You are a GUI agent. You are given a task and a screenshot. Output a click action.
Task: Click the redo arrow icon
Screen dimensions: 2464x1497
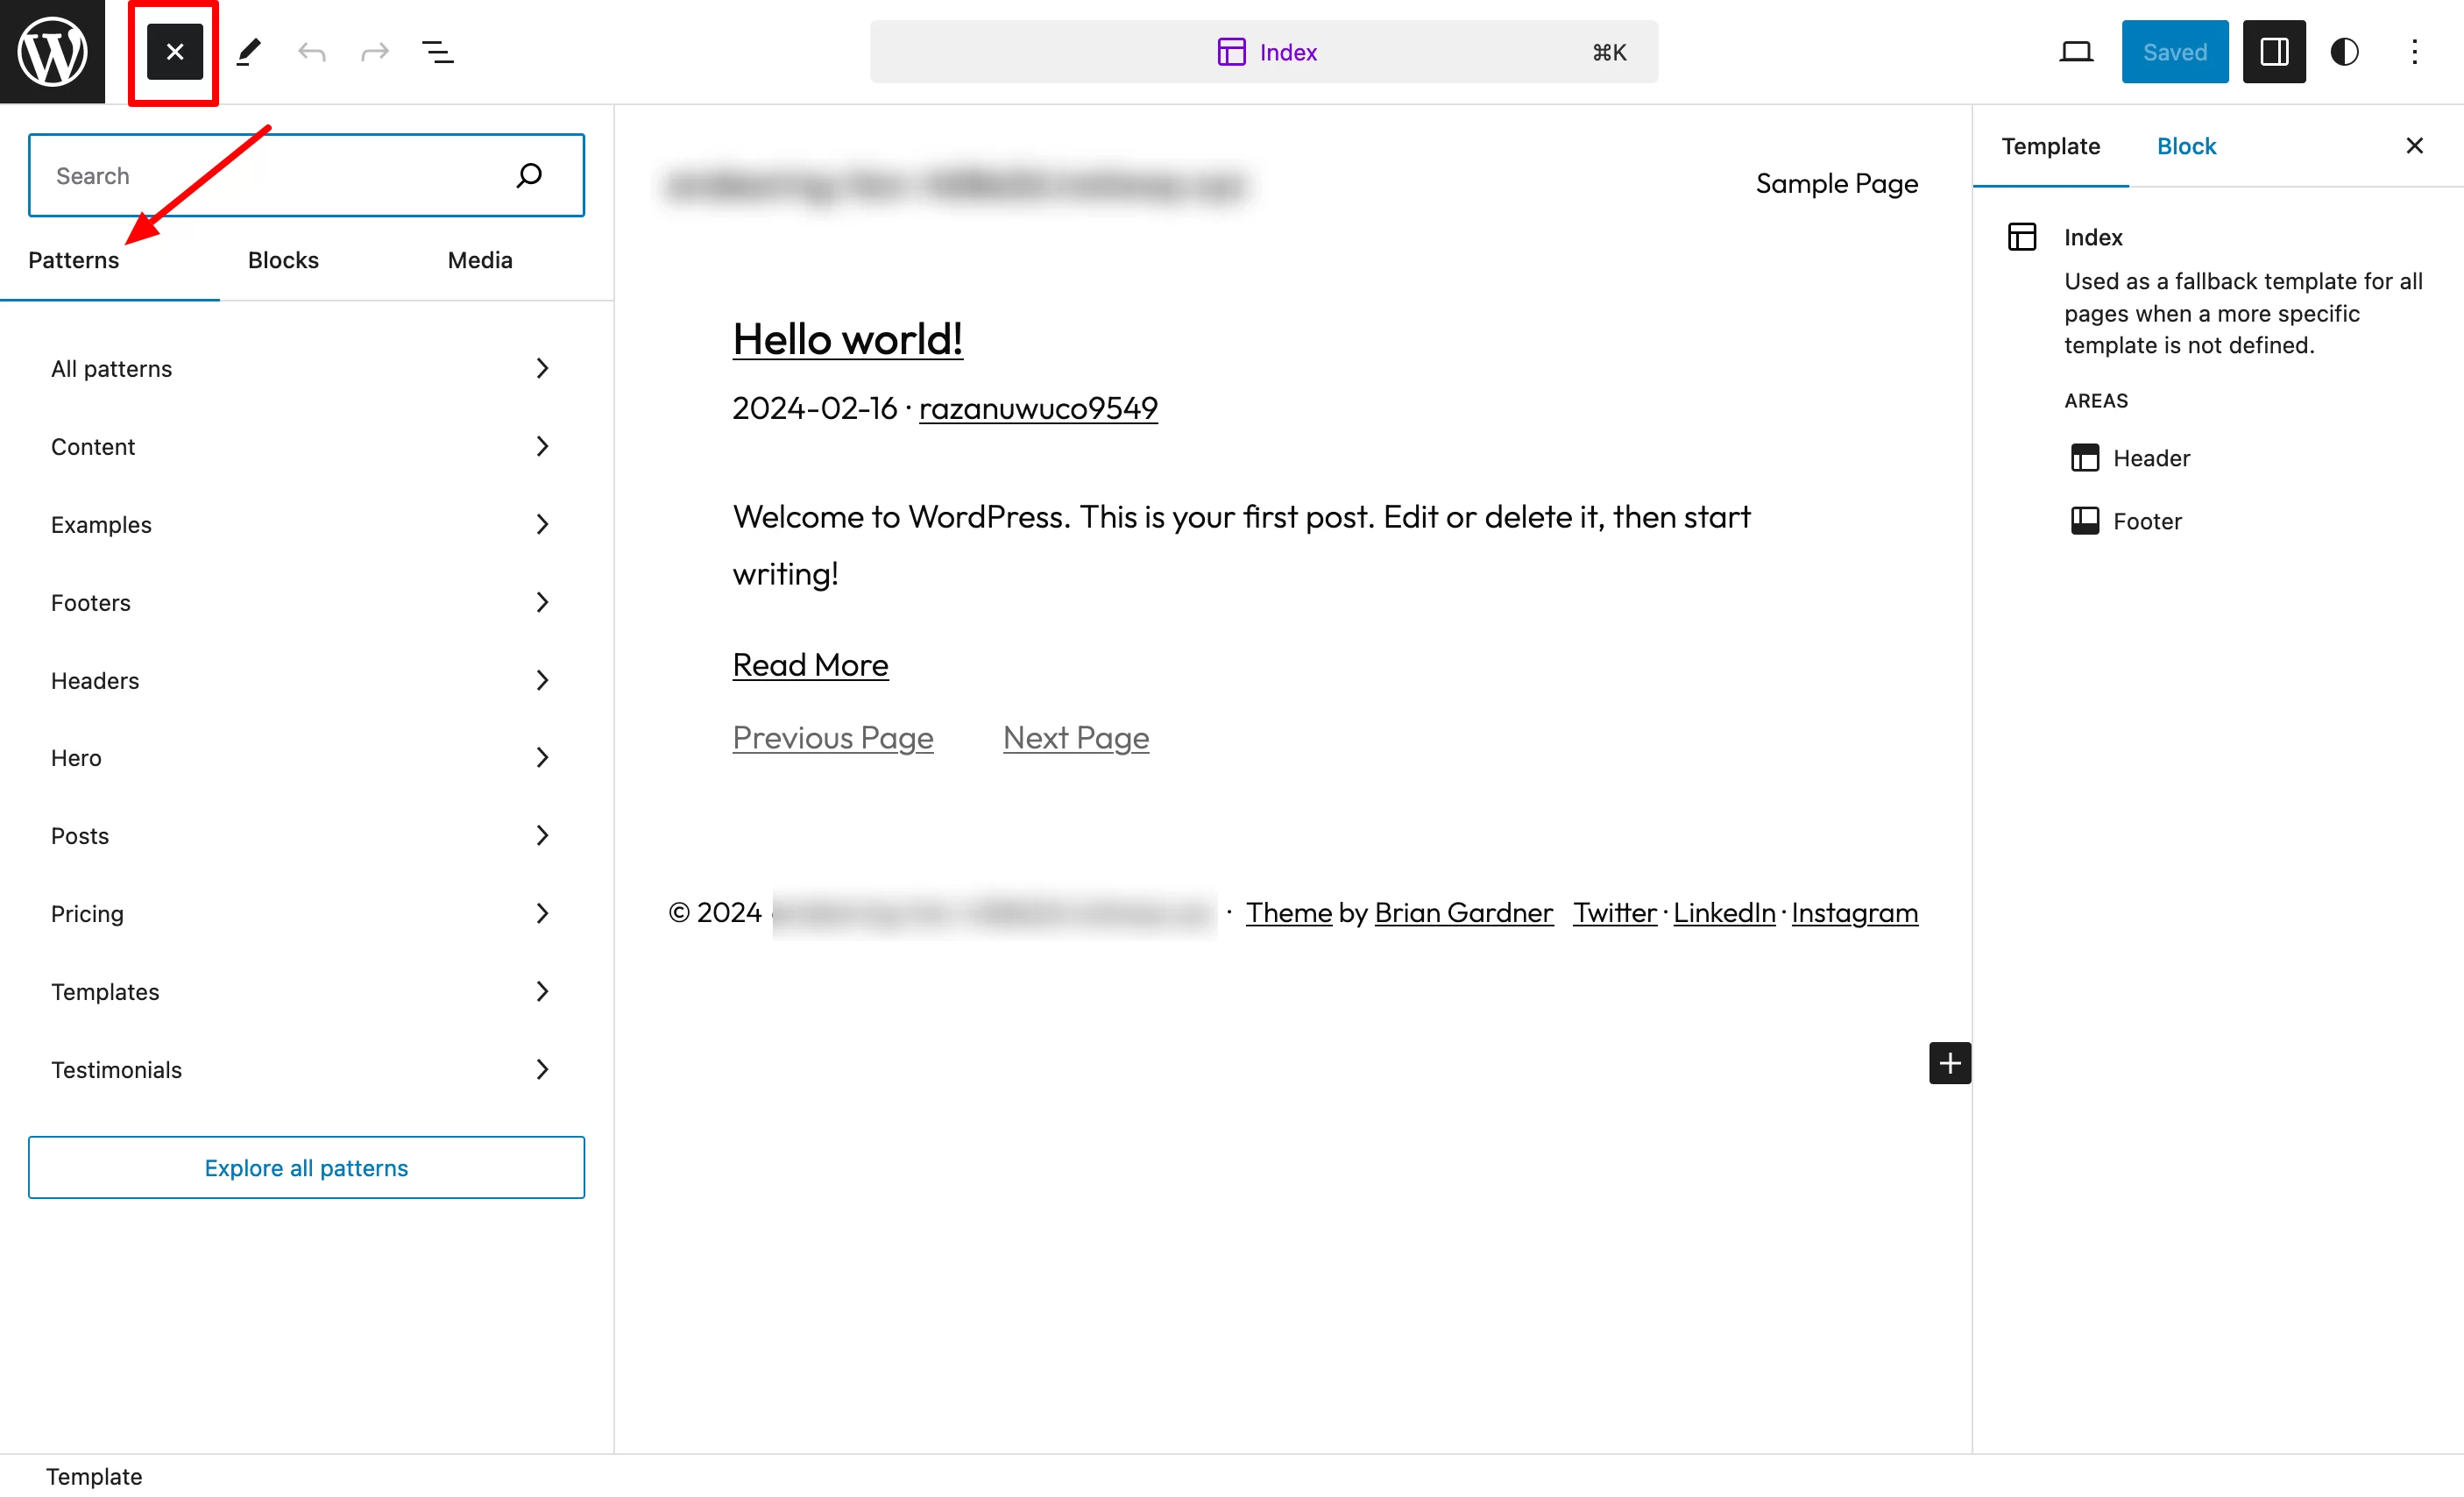tap(373, 51)
